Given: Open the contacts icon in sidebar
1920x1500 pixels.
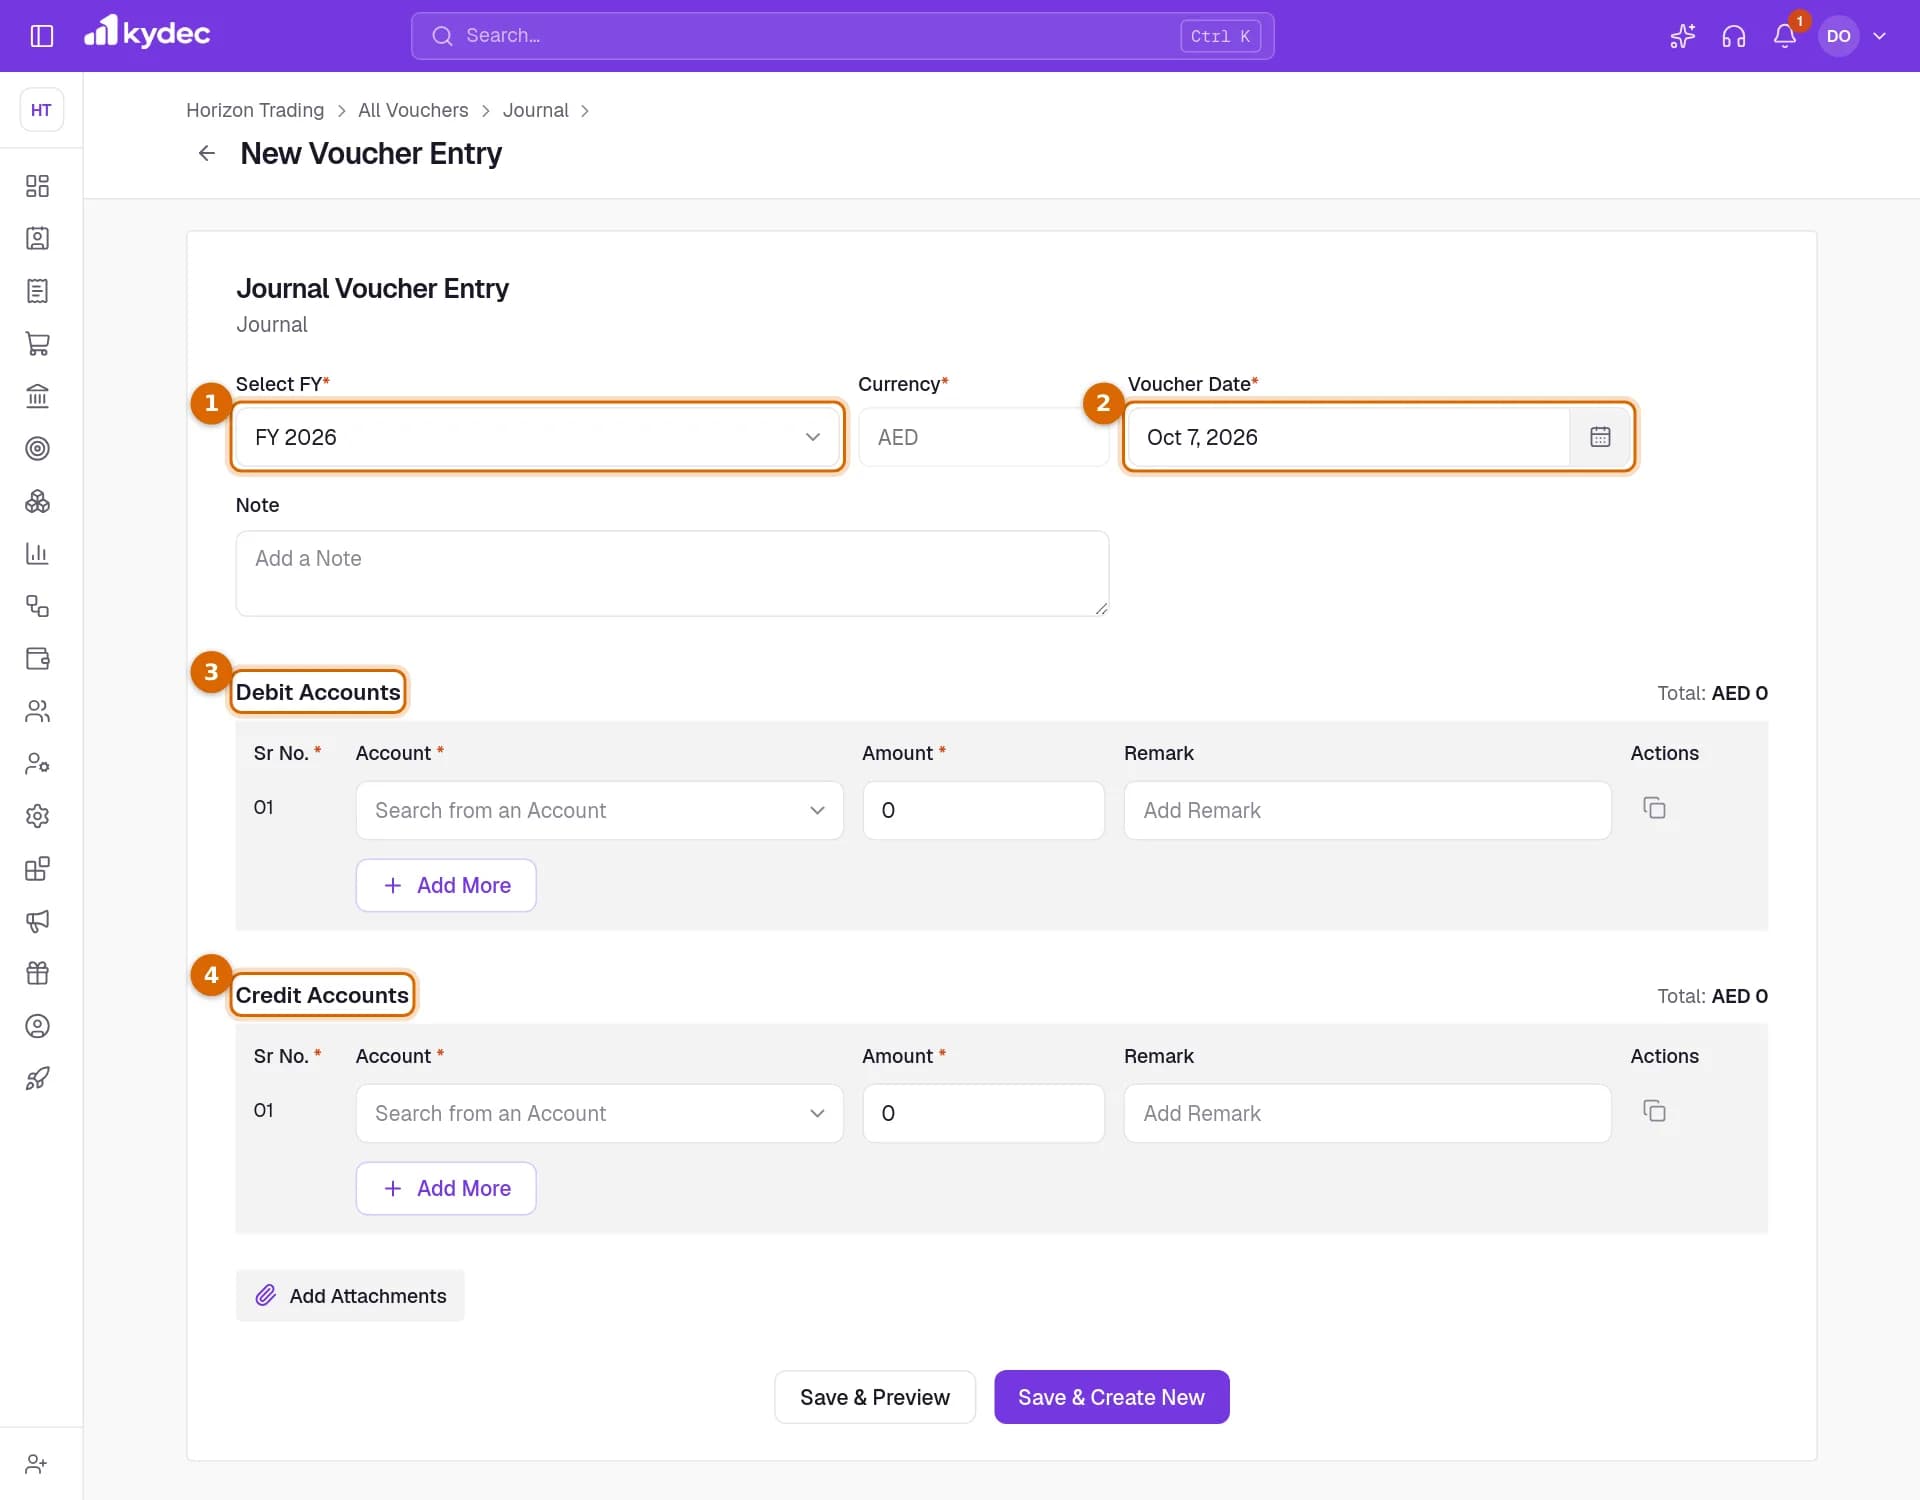Looking at the screenshot, I should click(x=37, y=238).
